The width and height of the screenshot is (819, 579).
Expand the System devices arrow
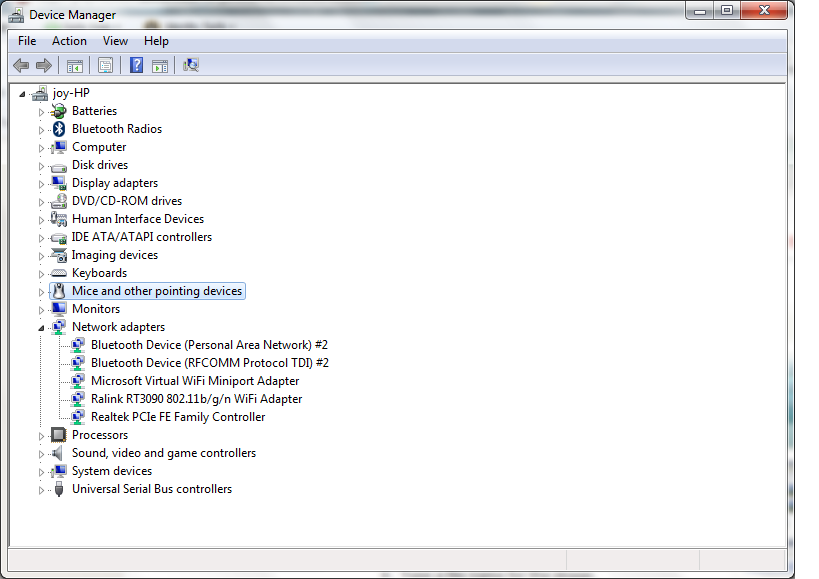tap(41, 472)
